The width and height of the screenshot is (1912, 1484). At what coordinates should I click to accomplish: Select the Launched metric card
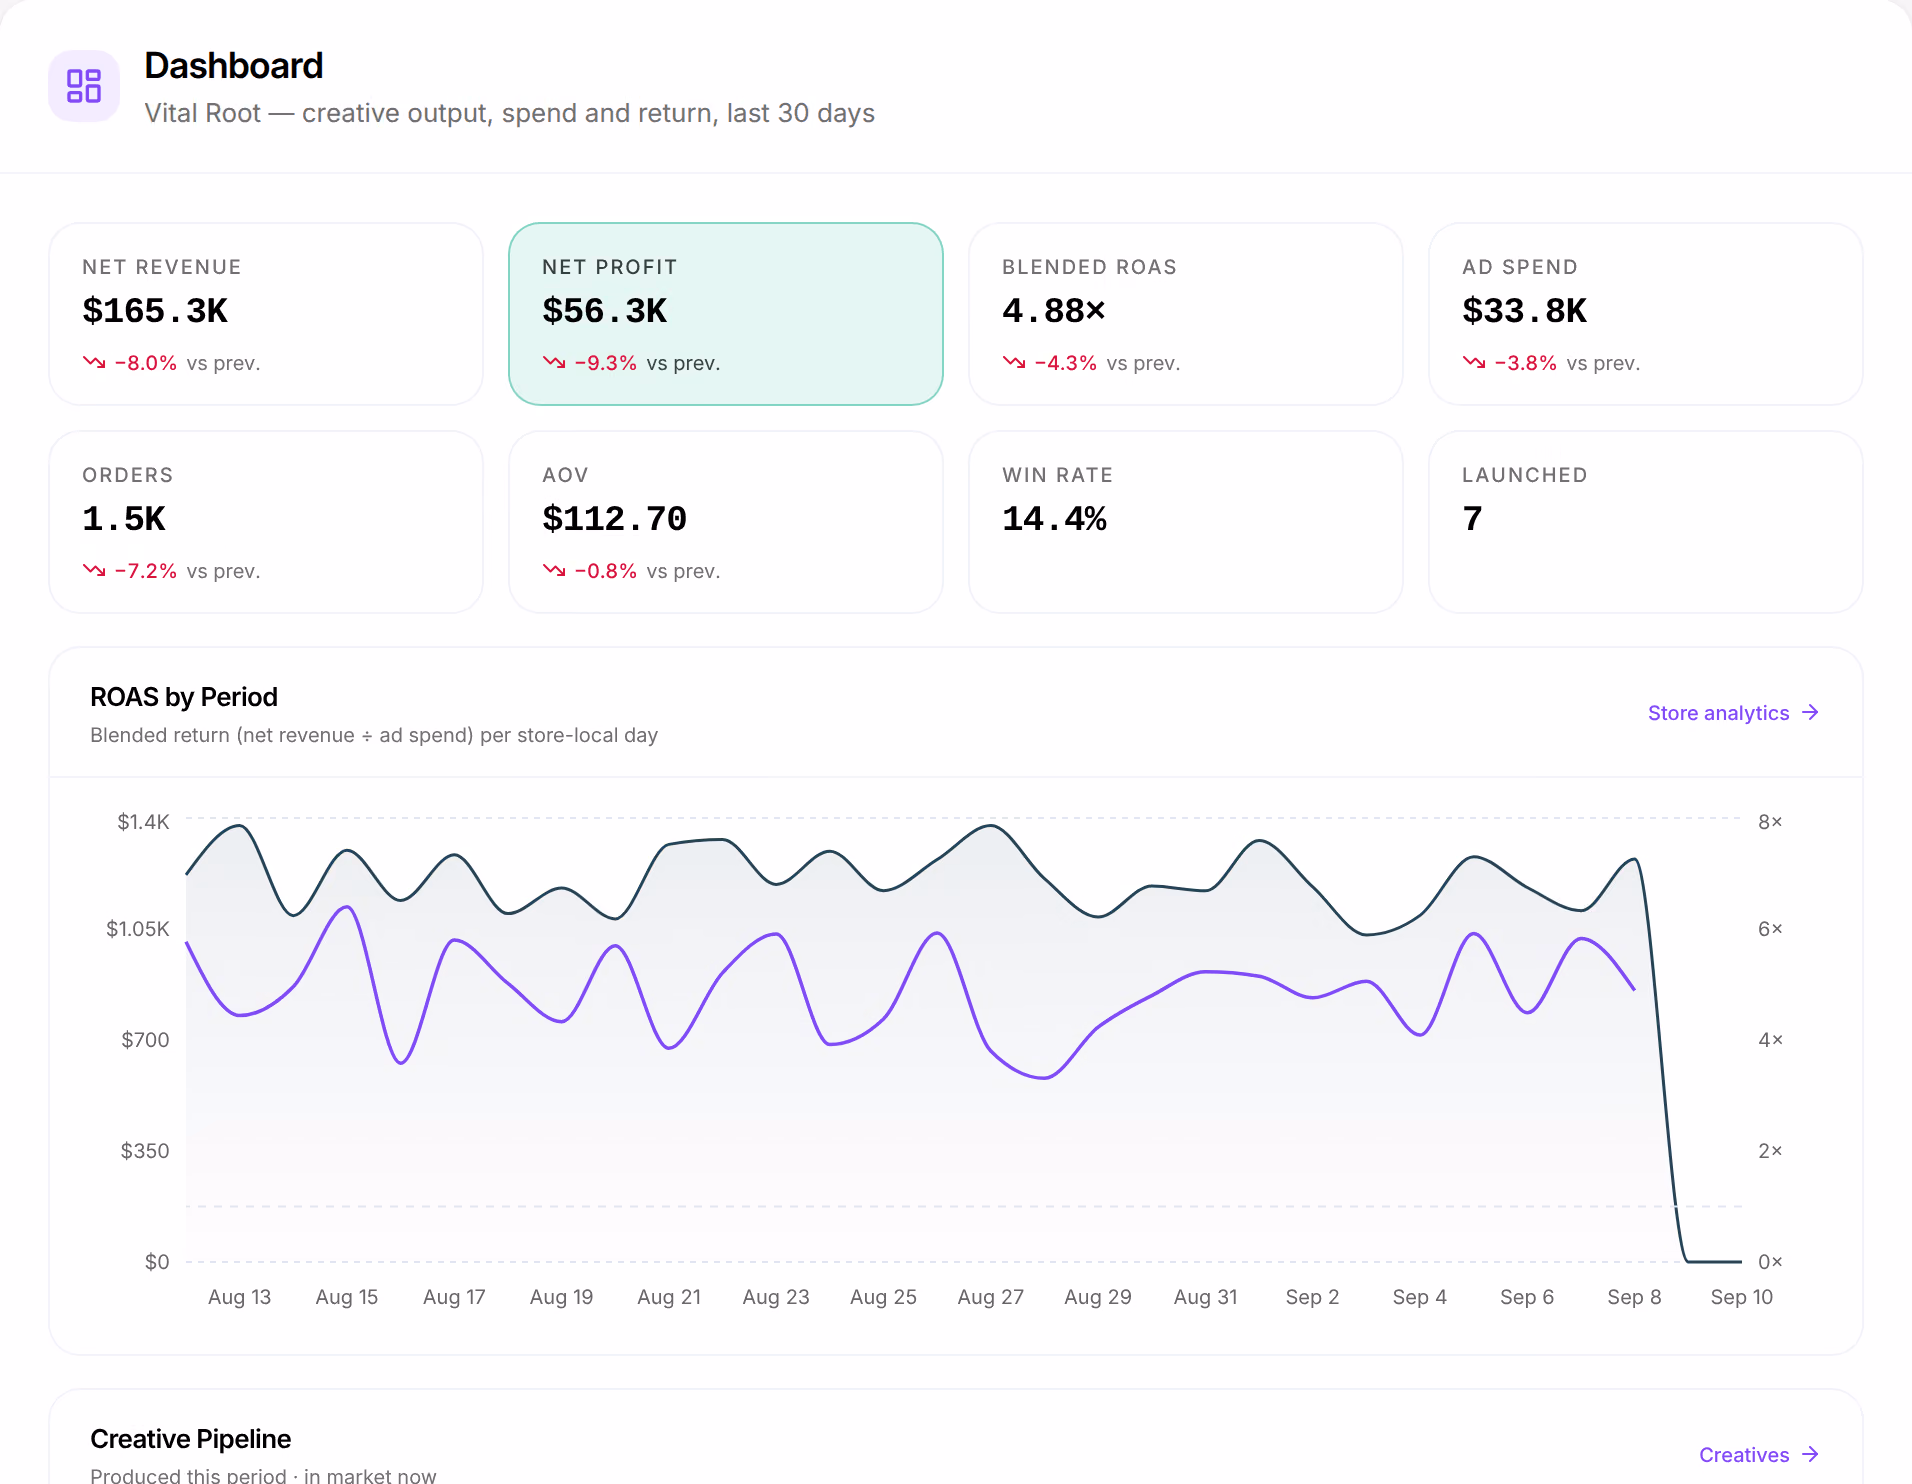pos(1646,522)
